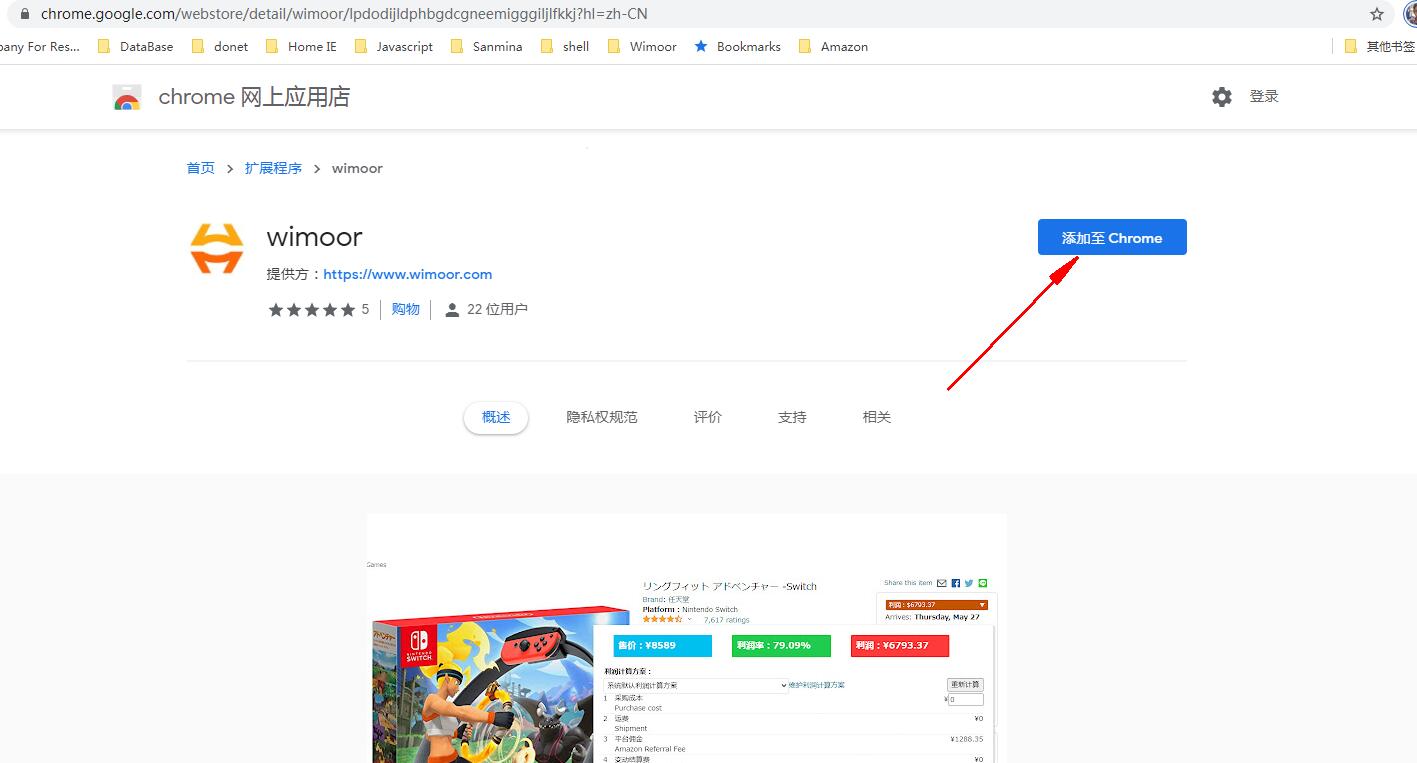Click the chrome 网上应用店 title

(x=254, y=97)
